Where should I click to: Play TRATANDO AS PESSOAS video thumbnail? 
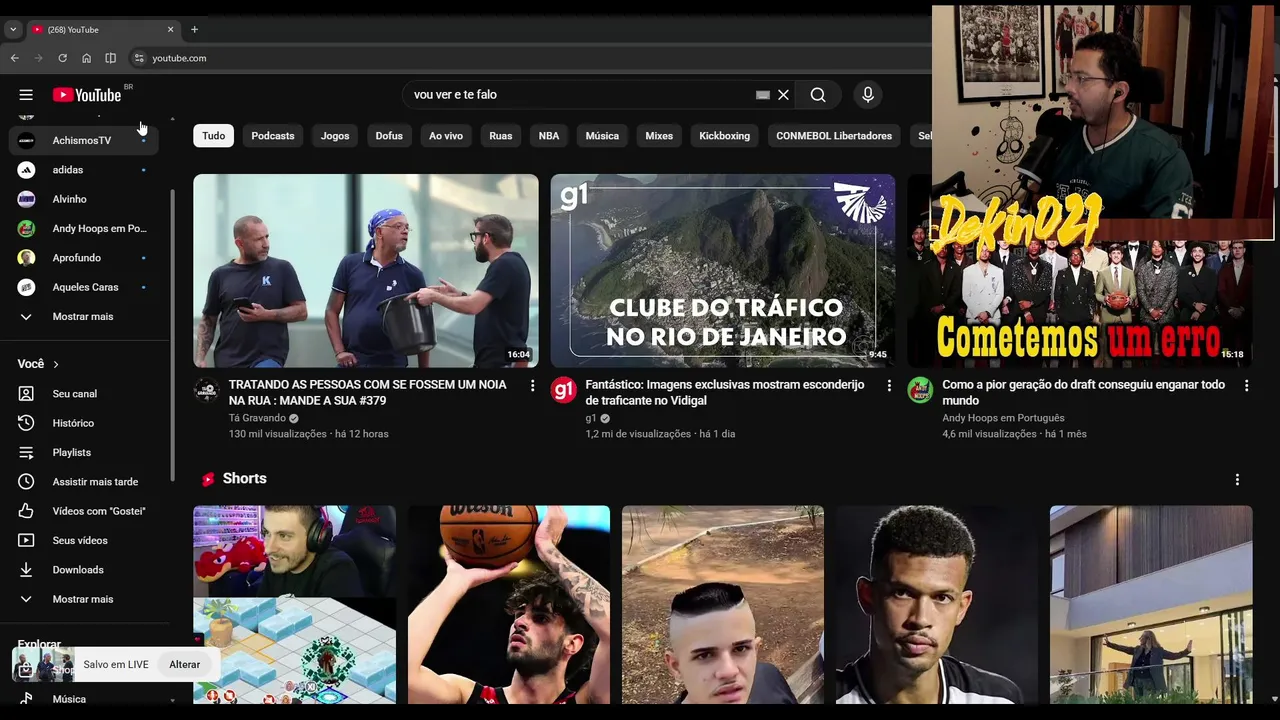coord(366,271)
